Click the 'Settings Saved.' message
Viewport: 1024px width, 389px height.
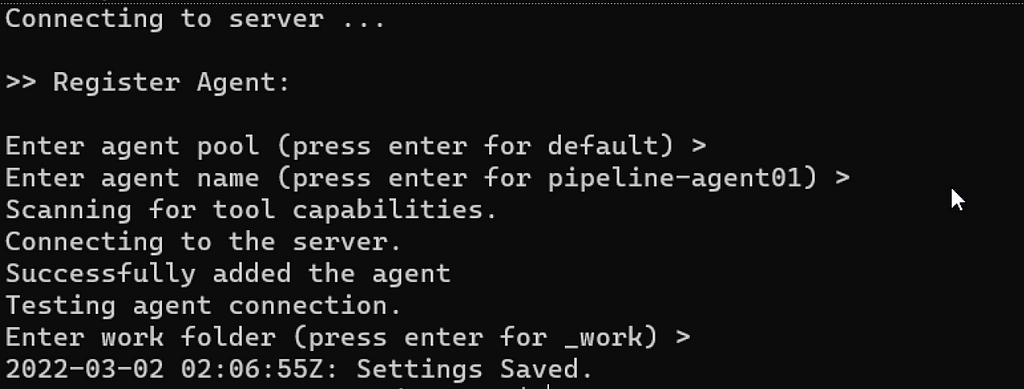tap(475, 369)
